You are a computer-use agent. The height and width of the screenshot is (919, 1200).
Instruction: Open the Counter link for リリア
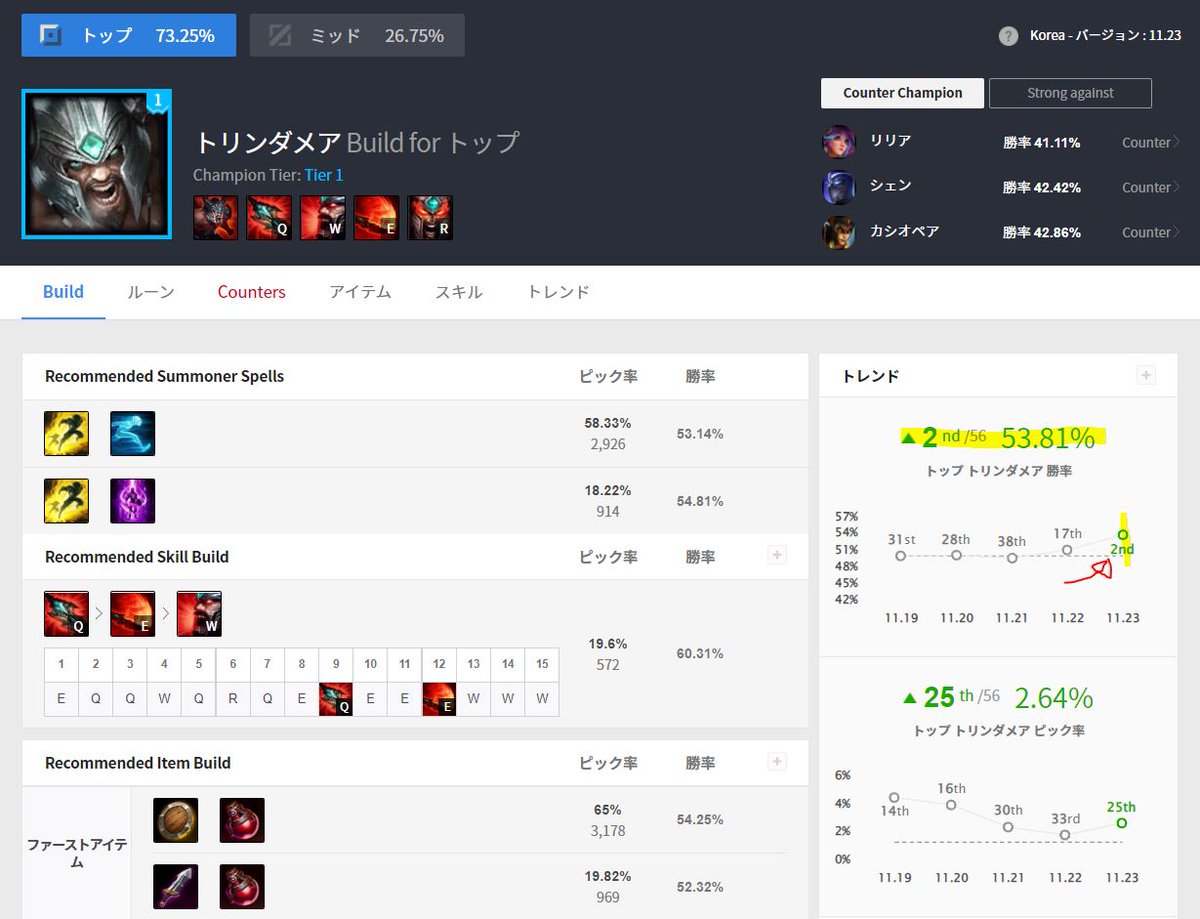[x=1150, y=142]
